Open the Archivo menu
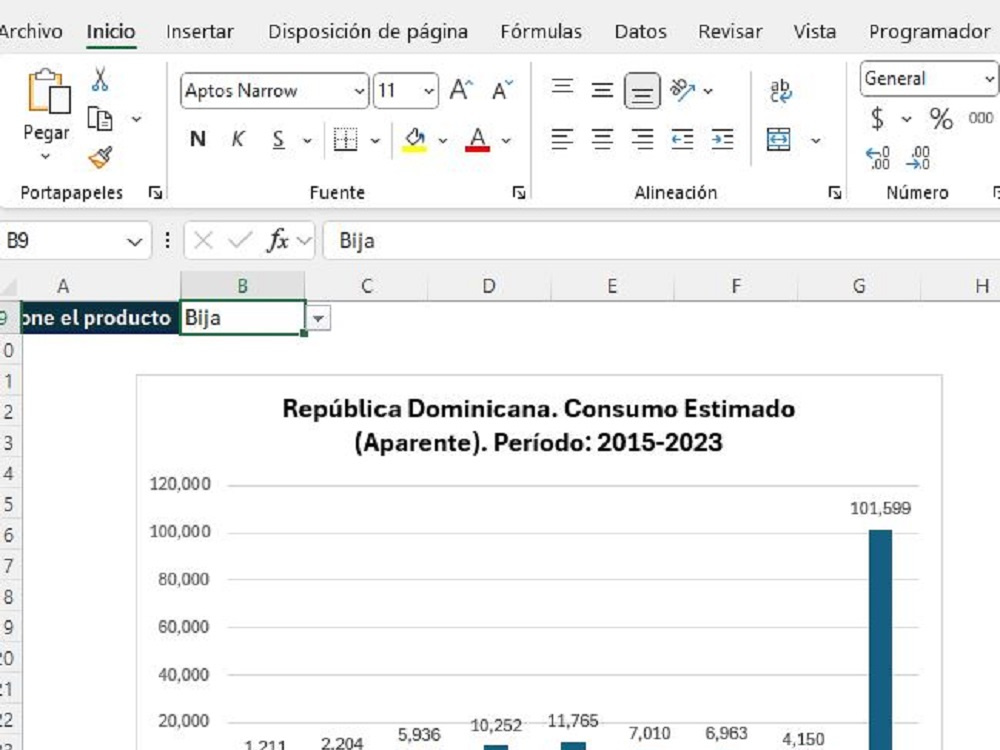This screenshot has width=1000, height=750. 31,31
